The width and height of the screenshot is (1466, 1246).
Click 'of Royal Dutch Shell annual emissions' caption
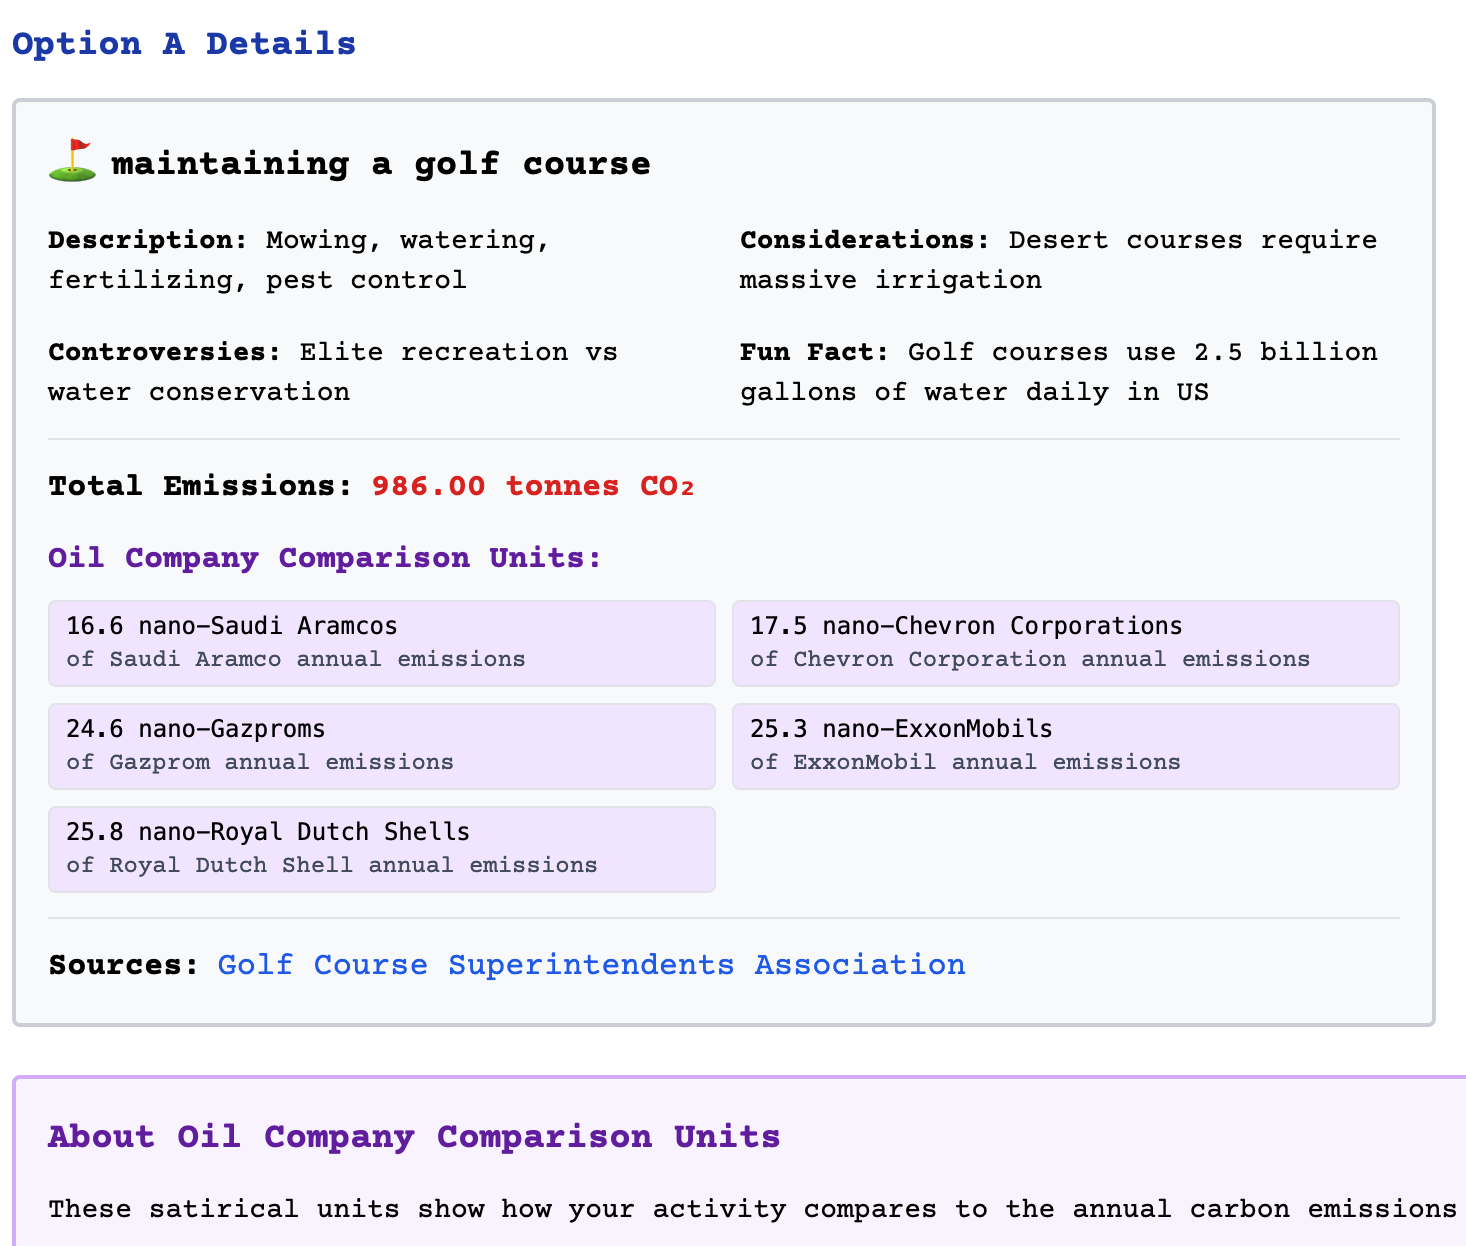(x=332, y=865)
